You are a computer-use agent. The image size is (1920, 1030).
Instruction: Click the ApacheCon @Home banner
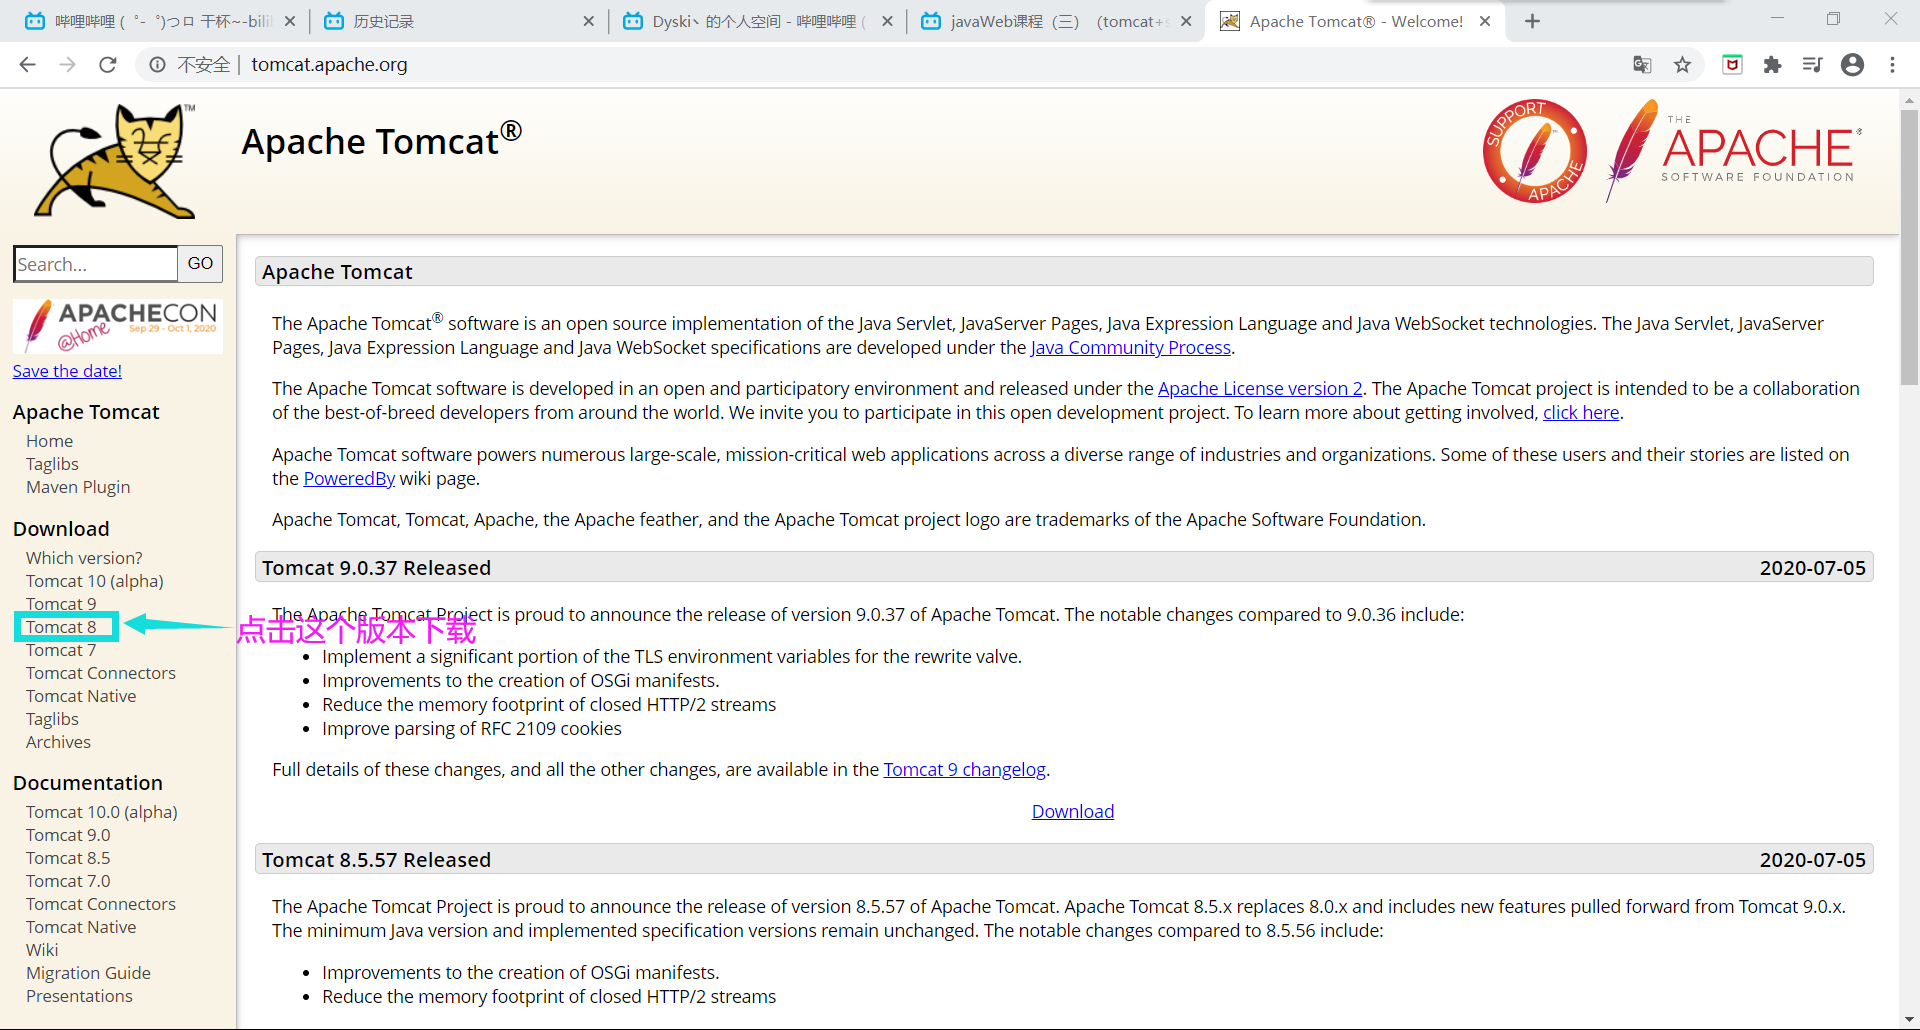click(x=118, y=326)
